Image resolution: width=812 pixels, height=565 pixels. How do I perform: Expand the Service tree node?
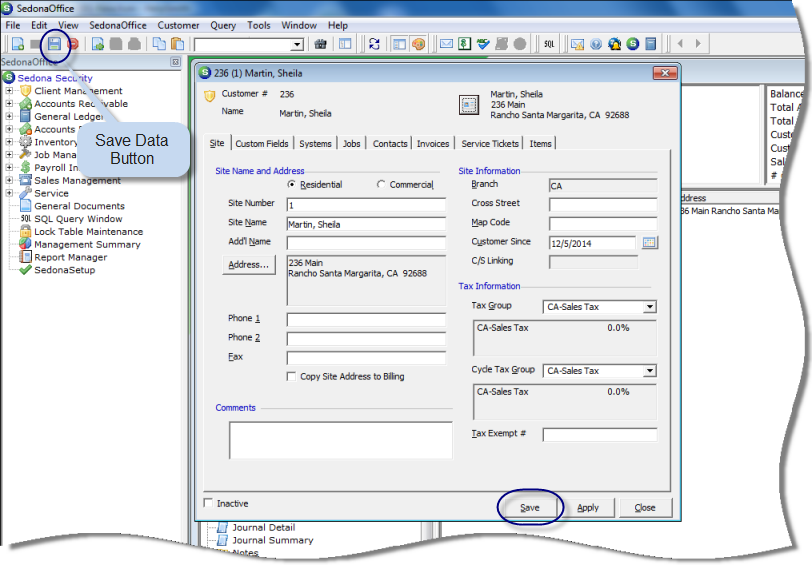(x=9, y=193)
